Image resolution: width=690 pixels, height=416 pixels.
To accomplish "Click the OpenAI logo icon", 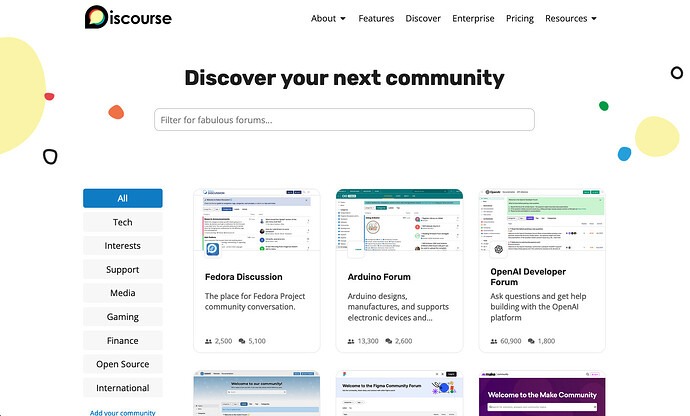I will (x=498, y=250).
